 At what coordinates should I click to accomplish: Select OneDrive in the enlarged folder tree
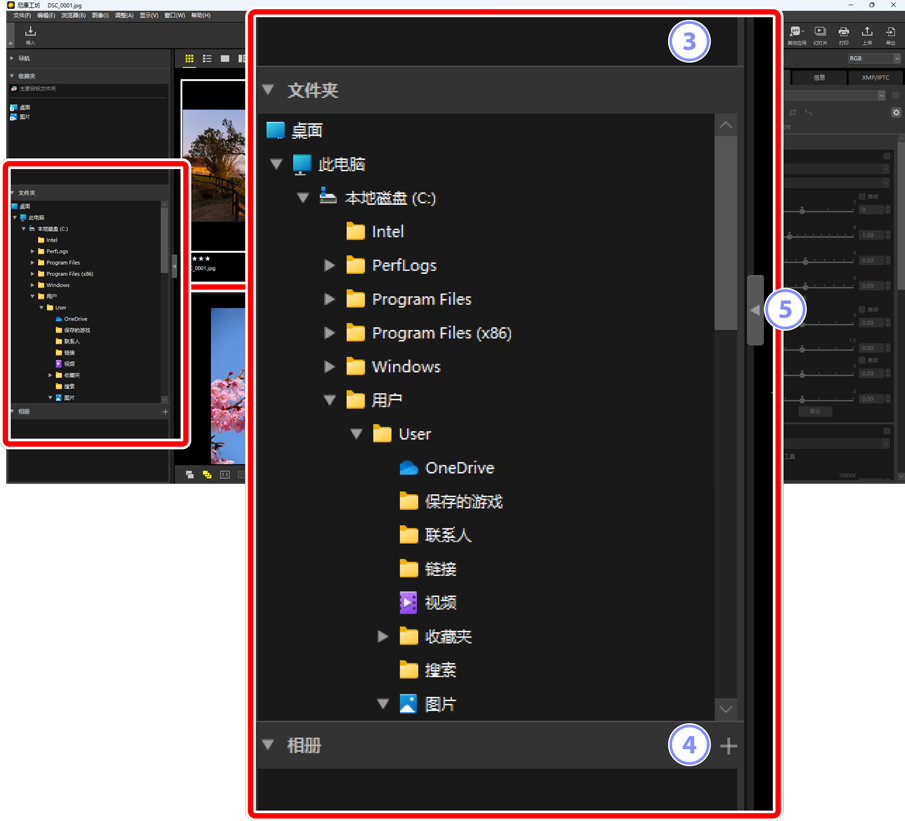click(458, 468)
